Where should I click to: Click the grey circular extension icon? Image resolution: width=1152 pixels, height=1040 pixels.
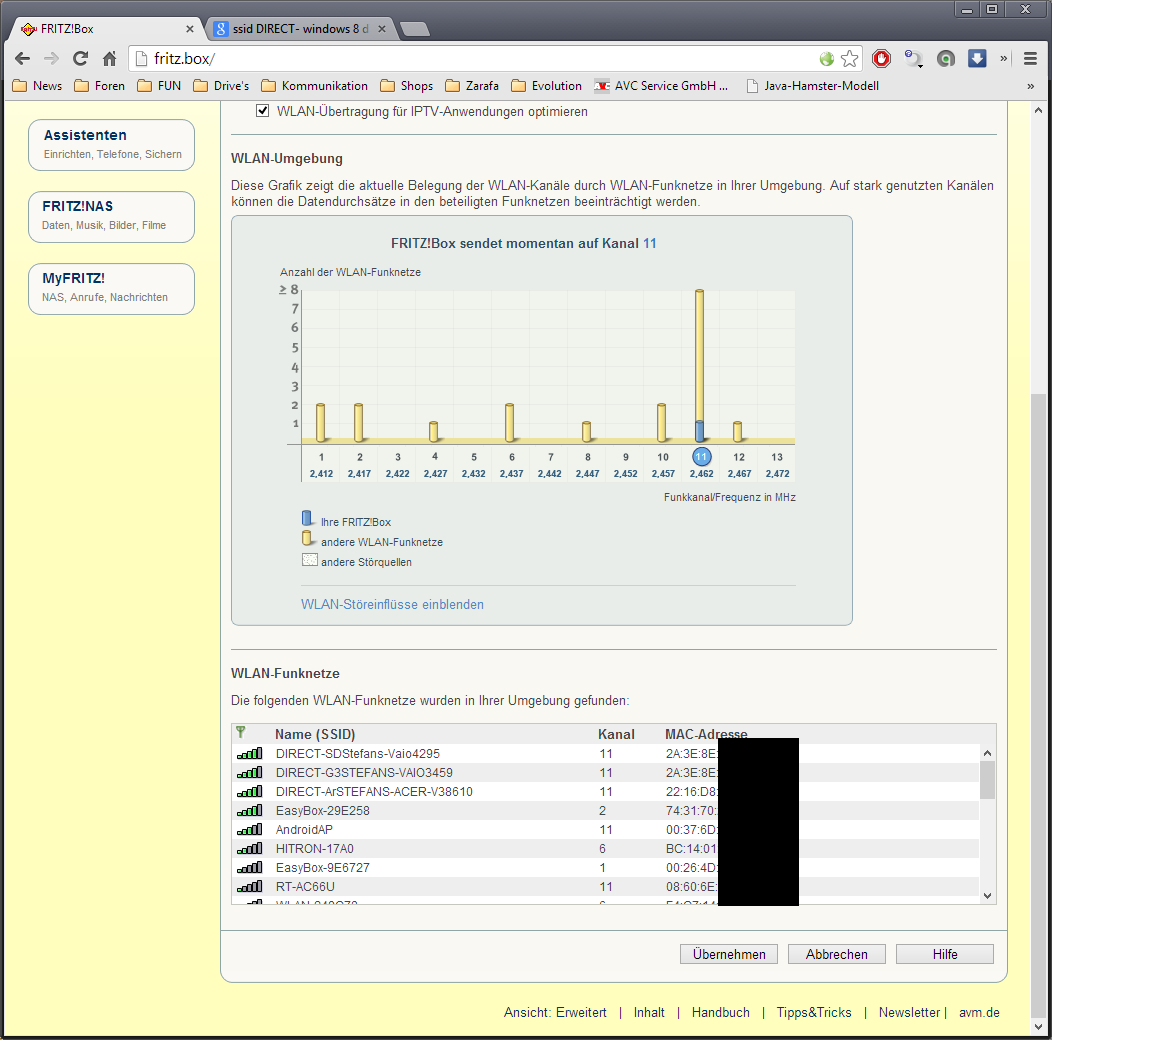pos(946,59)
